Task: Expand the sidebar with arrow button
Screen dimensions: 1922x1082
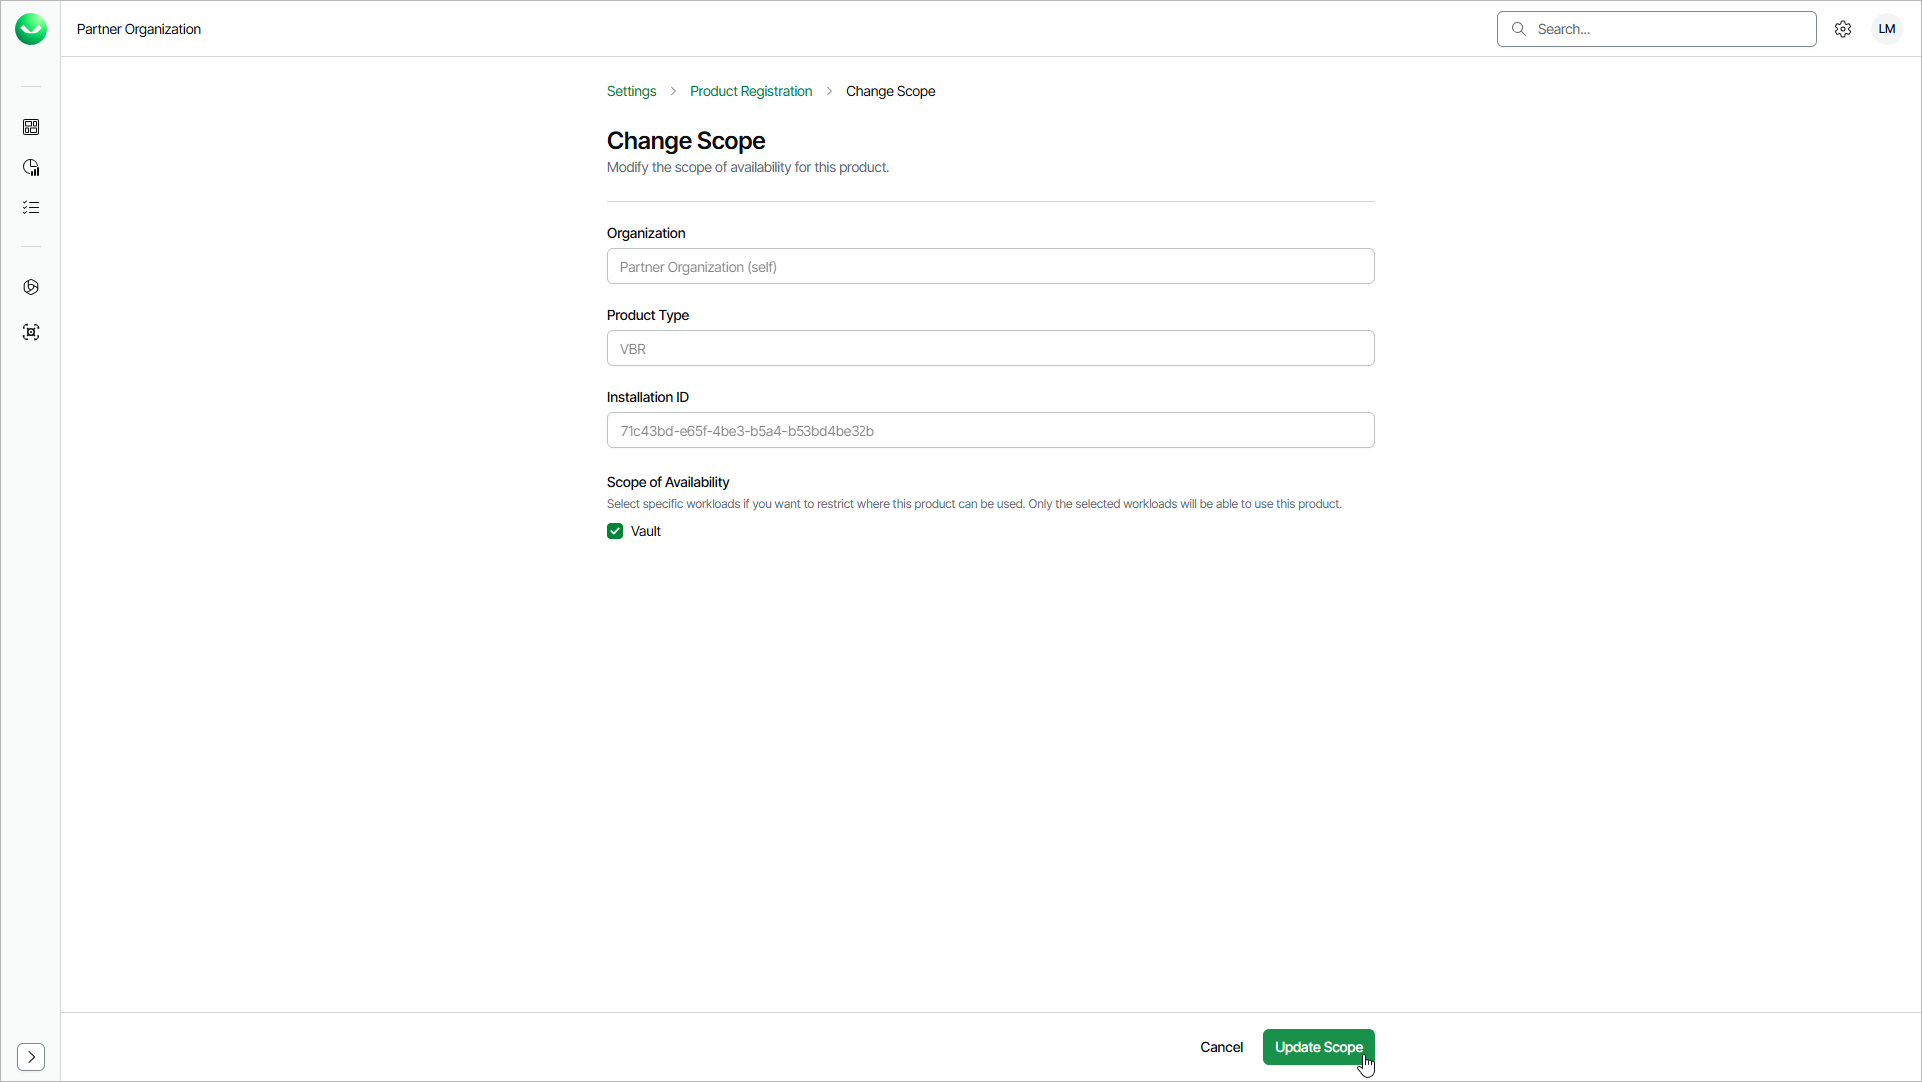Action: point(31,1057)
